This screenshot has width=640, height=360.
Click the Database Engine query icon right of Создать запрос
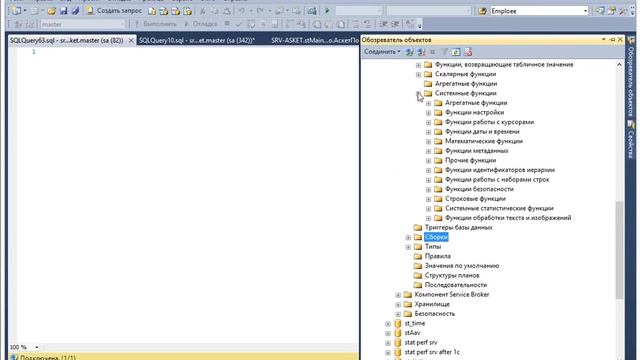coord(152,11)
